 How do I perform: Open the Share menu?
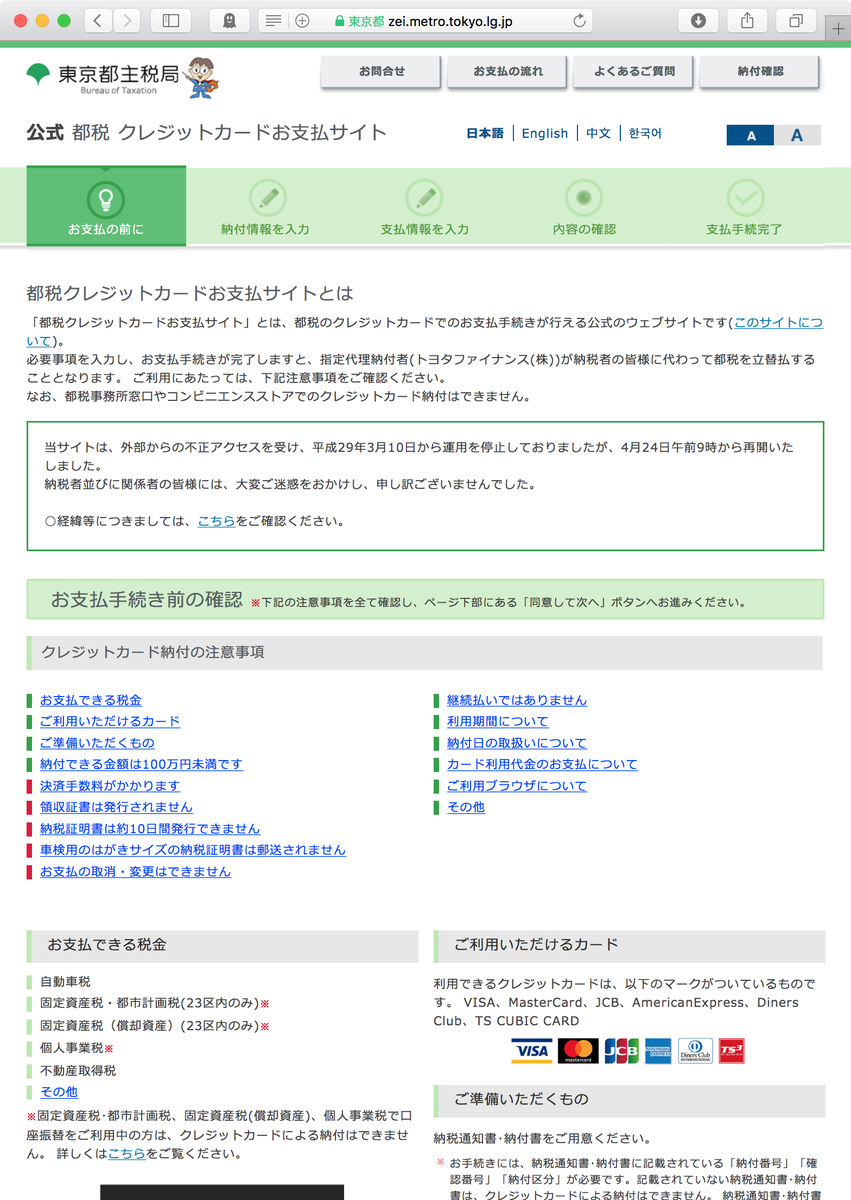pos(747,20)
